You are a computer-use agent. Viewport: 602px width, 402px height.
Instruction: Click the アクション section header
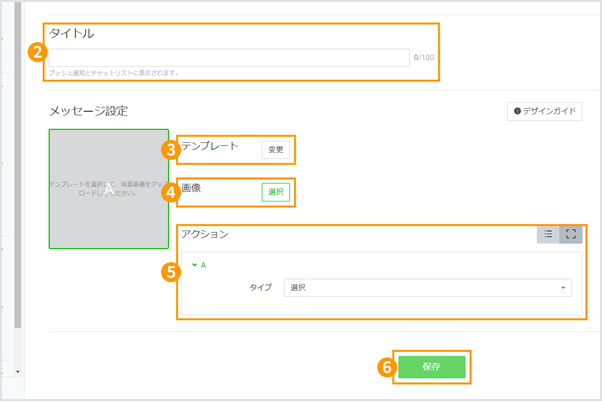pos(205,235)
